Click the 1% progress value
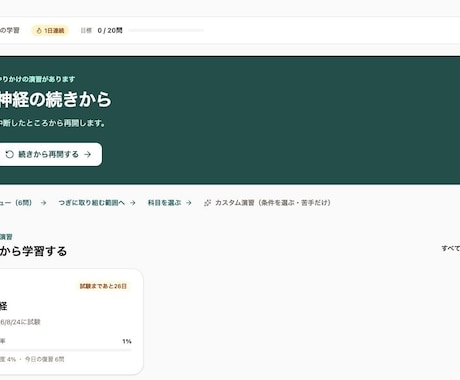Screen dimensions: 460x380 click(x=127, y=341)
